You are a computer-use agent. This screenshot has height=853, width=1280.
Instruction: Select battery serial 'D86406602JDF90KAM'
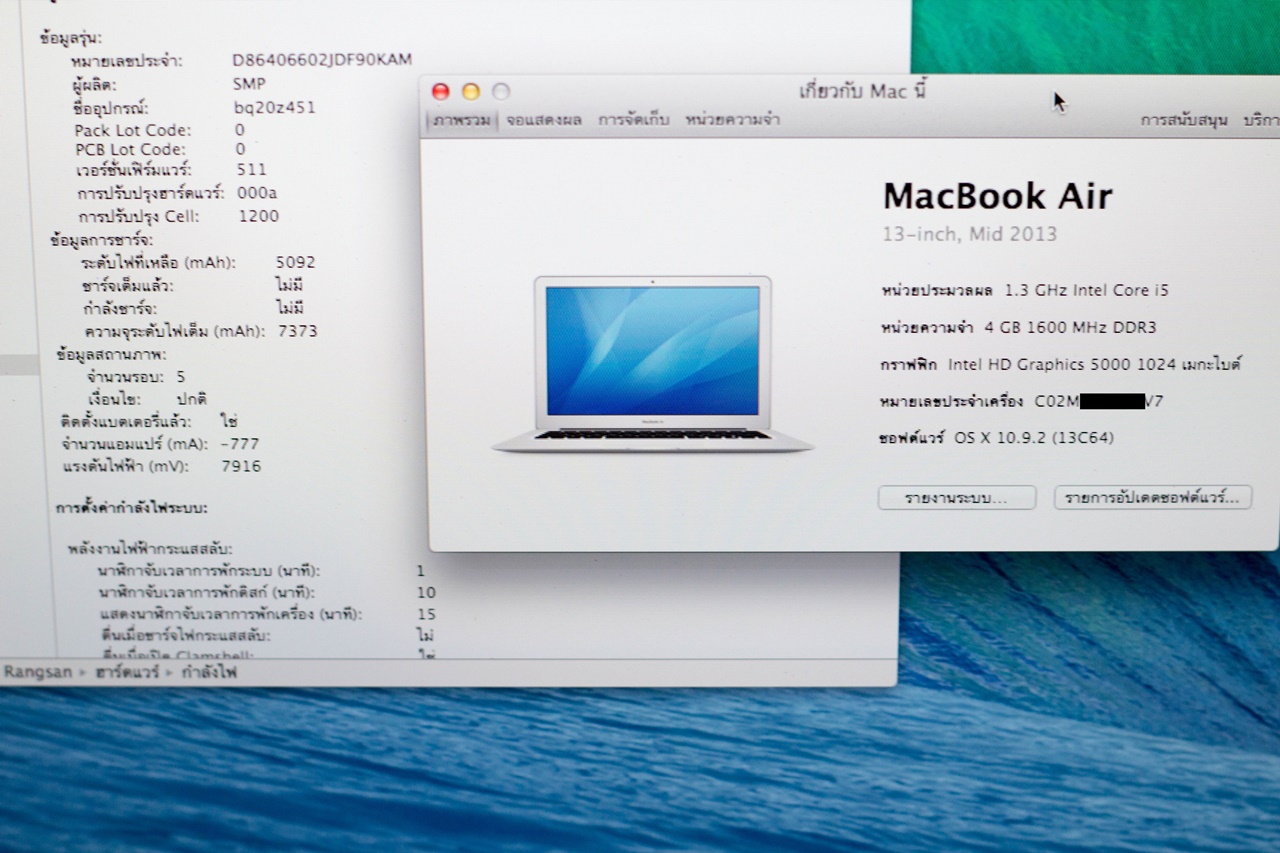[322, 60]
